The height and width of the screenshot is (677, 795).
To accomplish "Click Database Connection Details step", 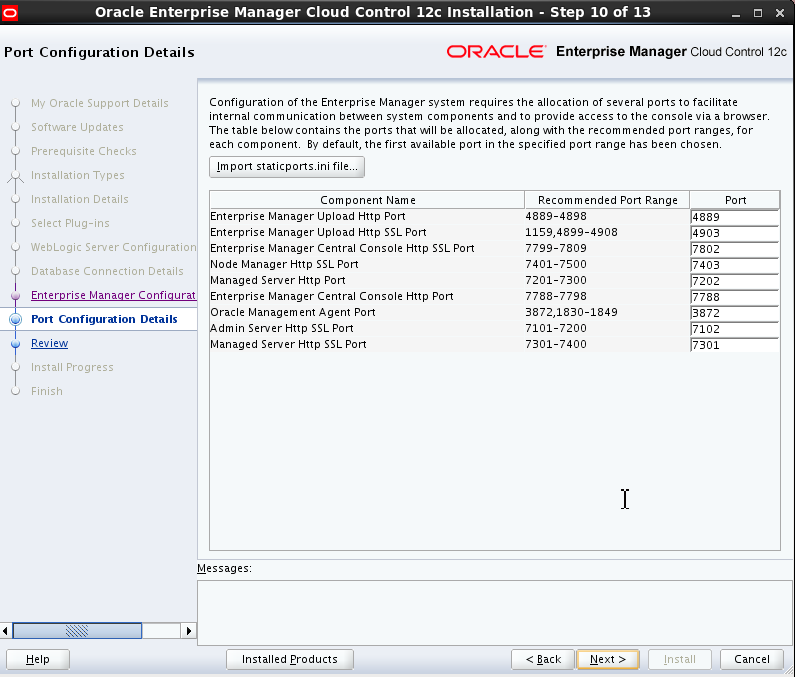I will point(107,271).
